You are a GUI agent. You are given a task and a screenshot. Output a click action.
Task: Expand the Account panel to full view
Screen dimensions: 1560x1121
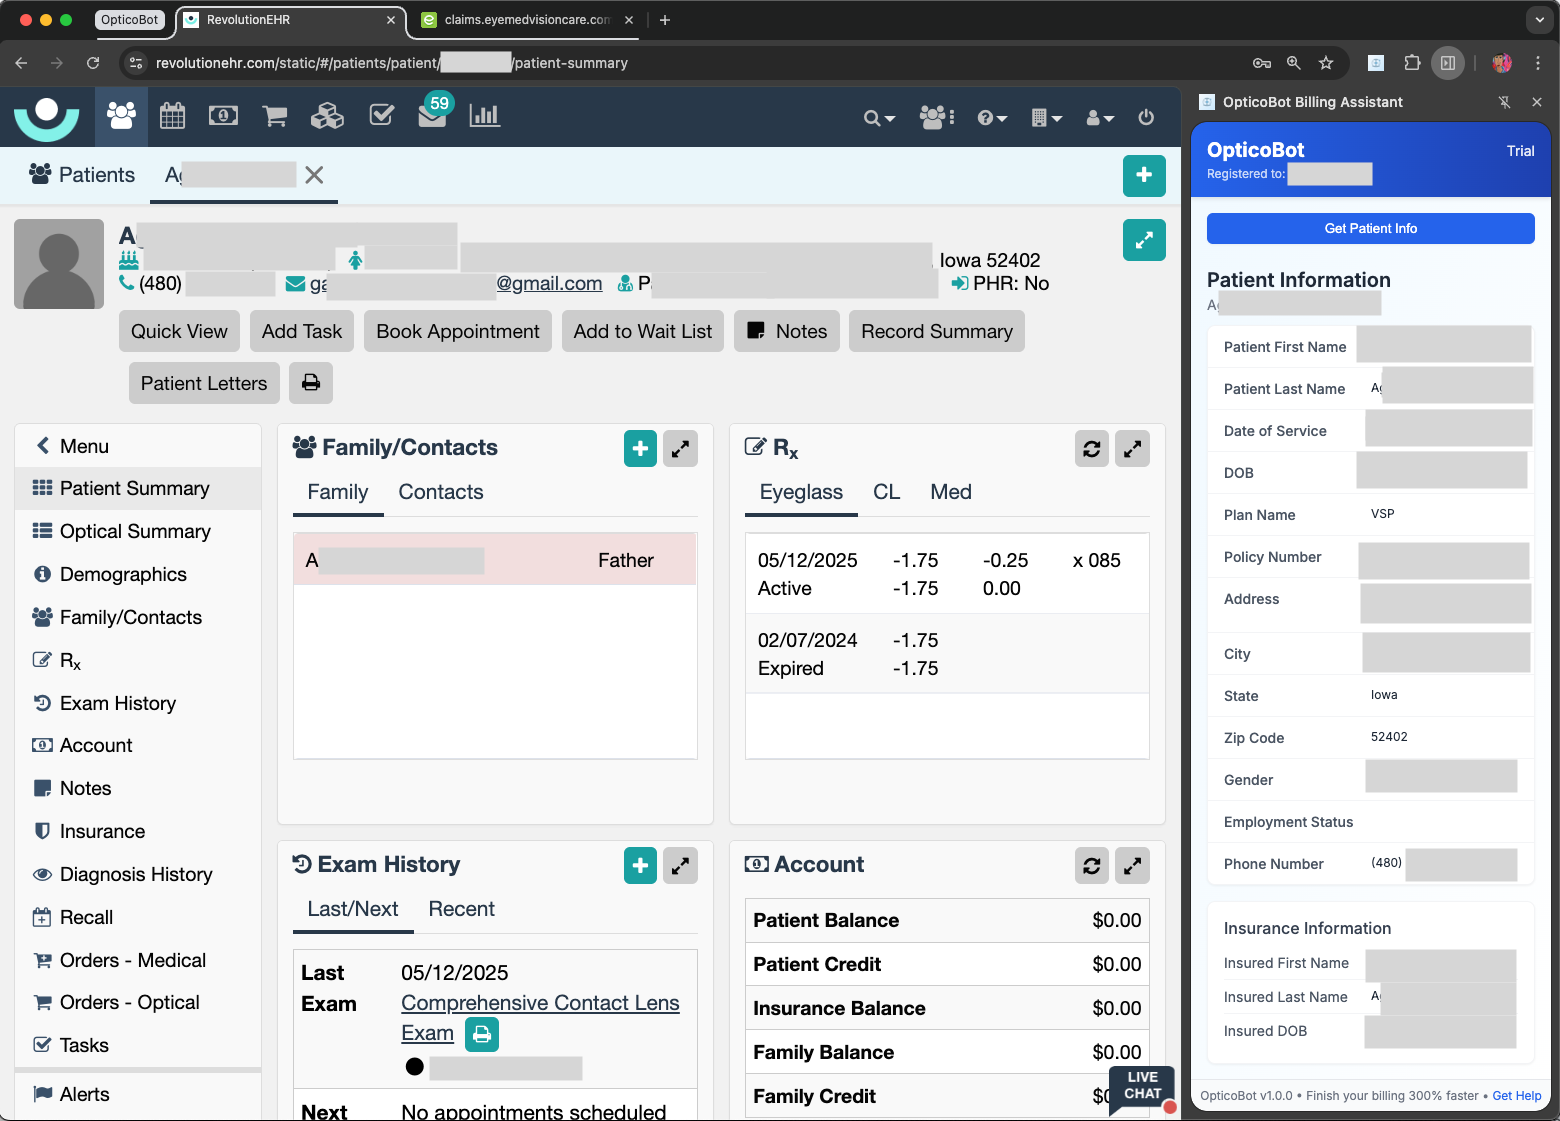pyautogui.click(x=1132, y=866)
